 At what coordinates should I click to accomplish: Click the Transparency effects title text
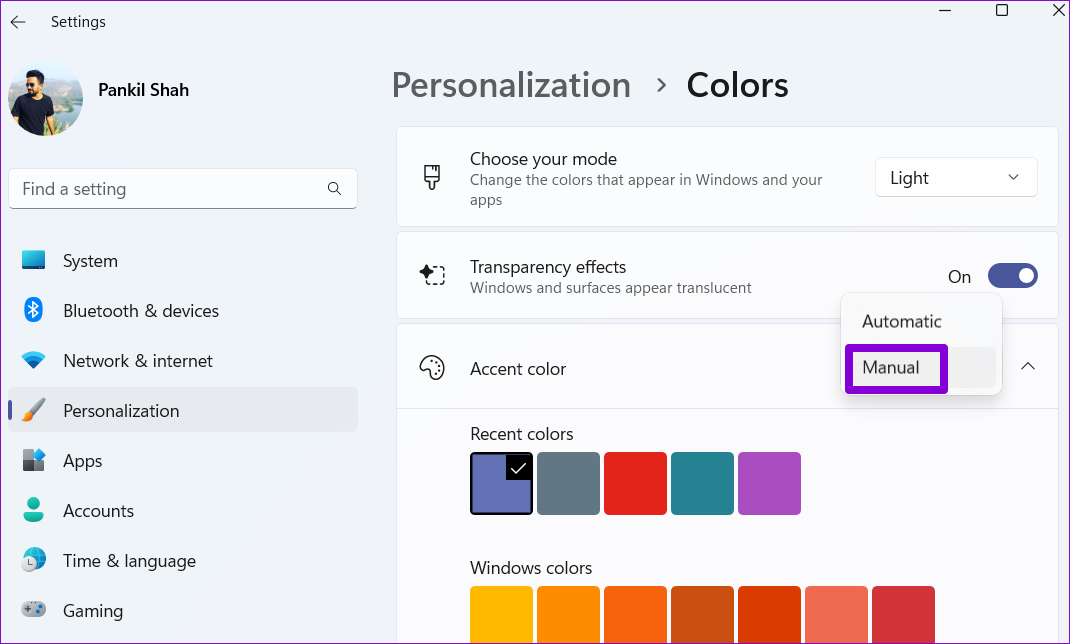[x=548, y=267]
